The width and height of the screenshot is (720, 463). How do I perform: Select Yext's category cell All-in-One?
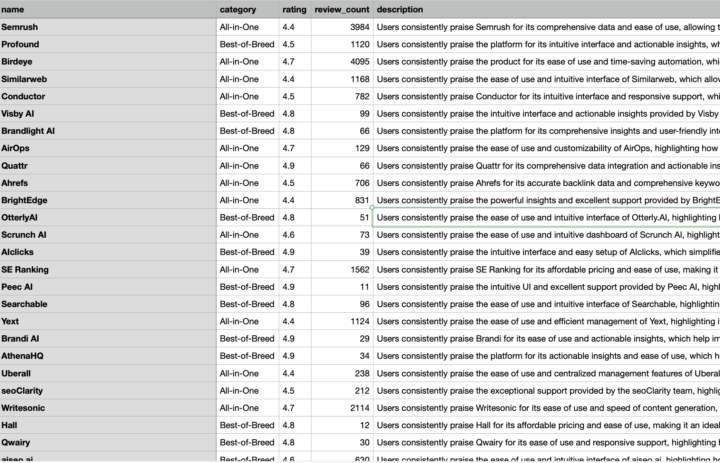(248, 322)
